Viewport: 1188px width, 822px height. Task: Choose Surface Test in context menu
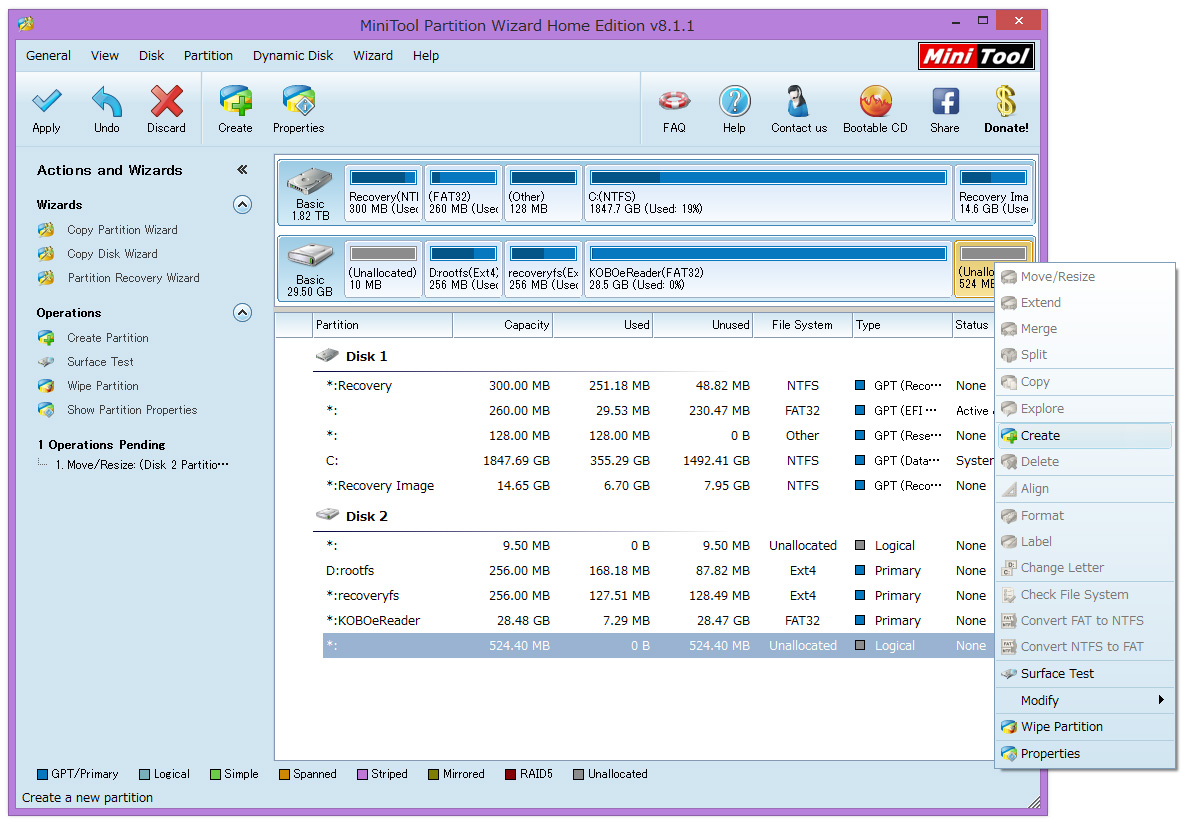(x=1085, y=674)
